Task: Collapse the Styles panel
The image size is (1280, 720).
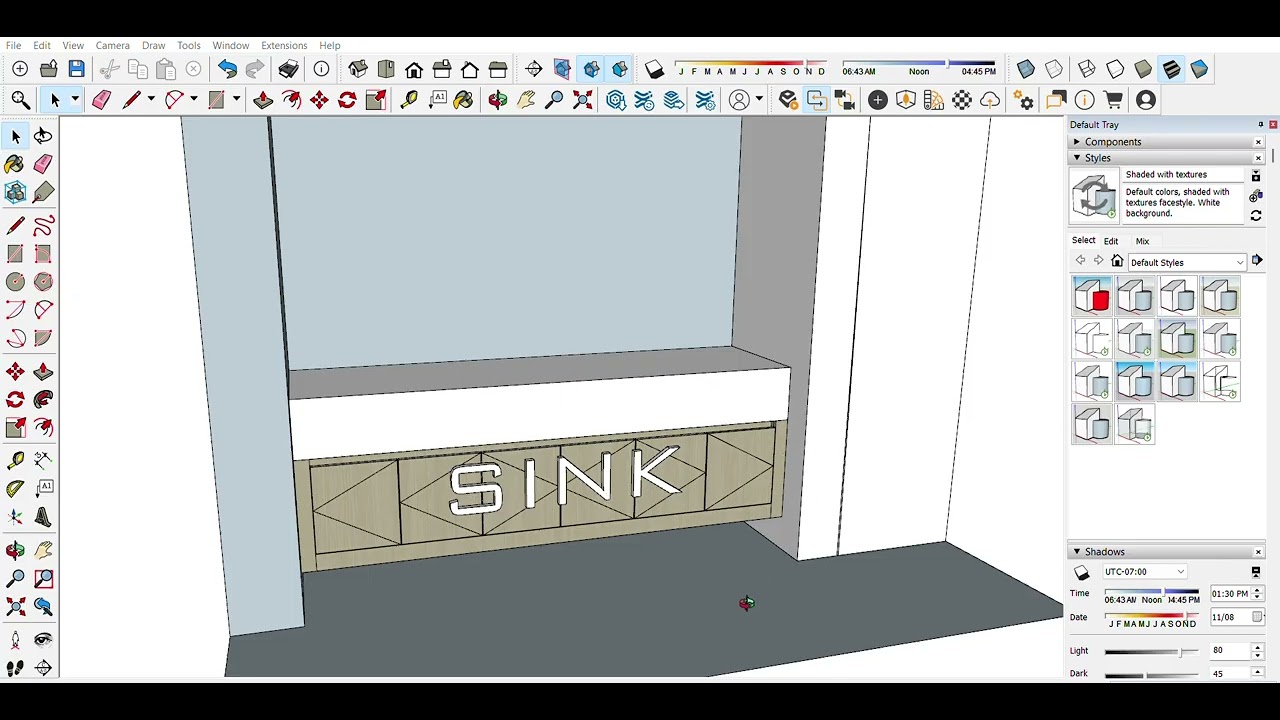Action: [1077, 158]
